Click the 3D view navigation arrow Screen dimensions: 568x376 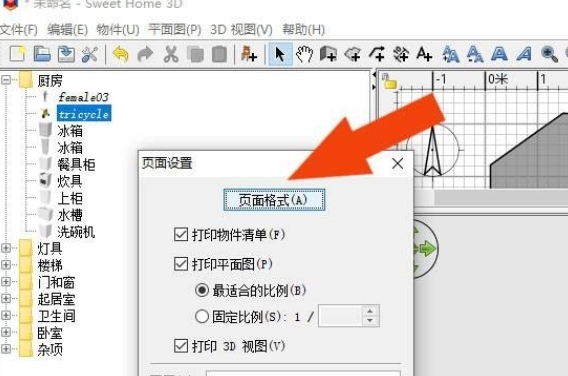[427, 248]
